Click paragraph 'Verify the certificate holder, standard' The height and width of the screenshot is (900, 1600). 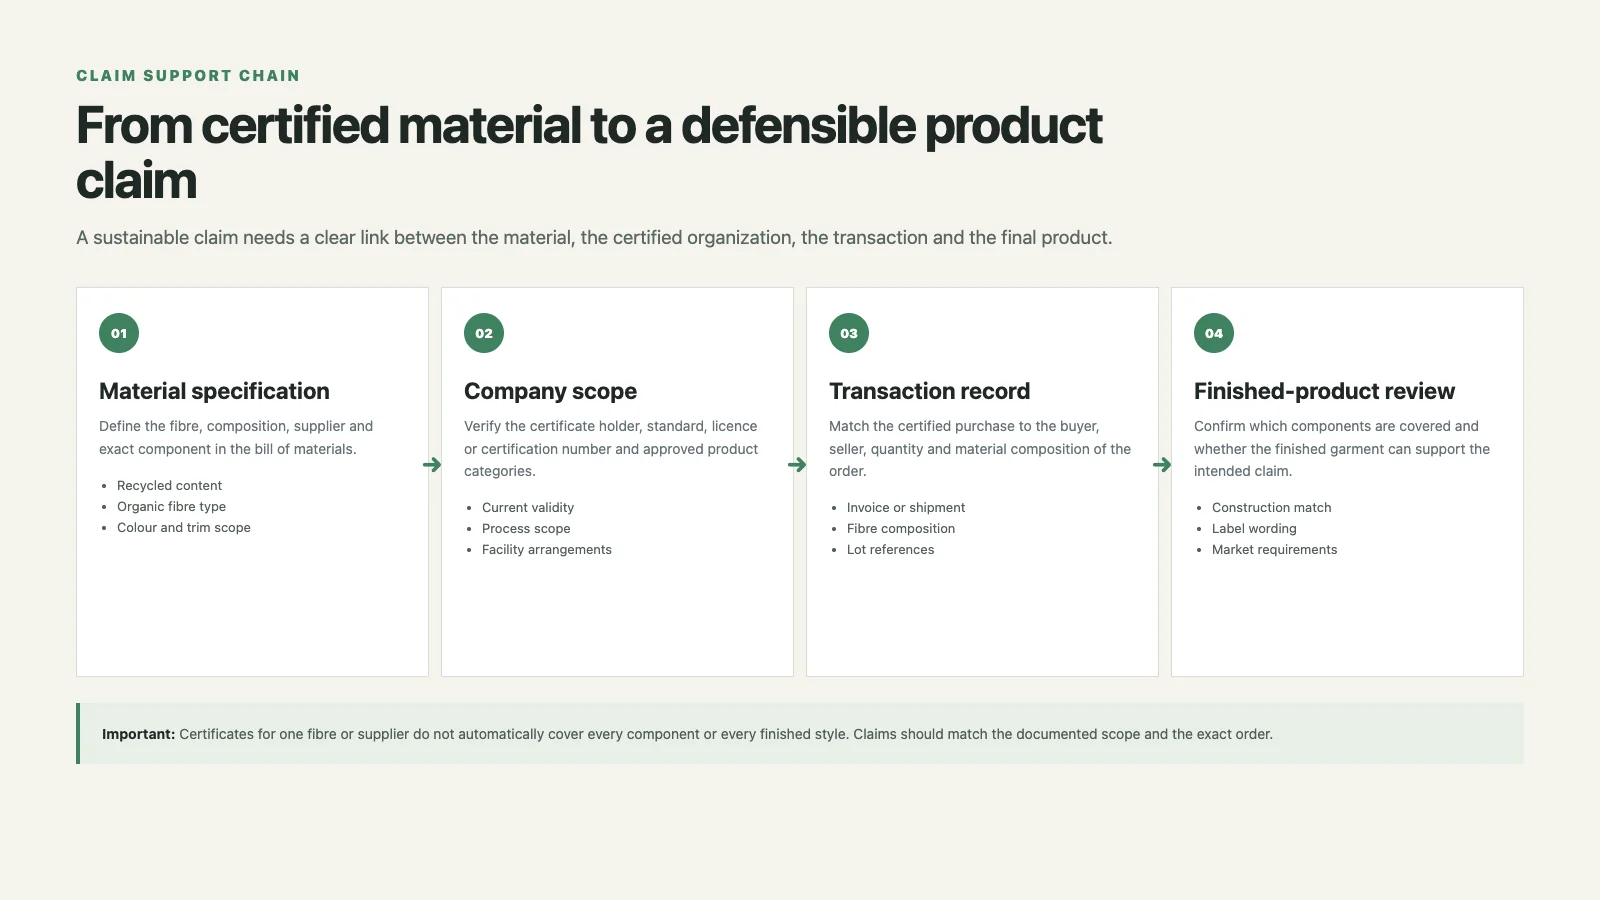click(x=611, y=449)
